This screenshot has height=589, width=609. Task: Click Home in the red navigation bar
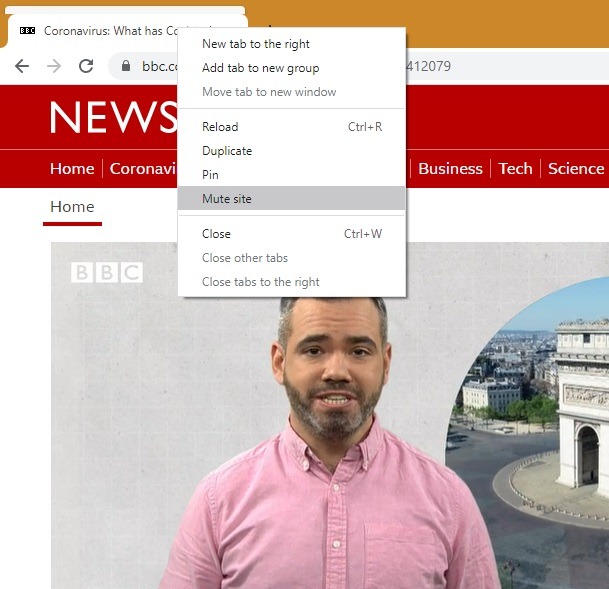point(72,169)
